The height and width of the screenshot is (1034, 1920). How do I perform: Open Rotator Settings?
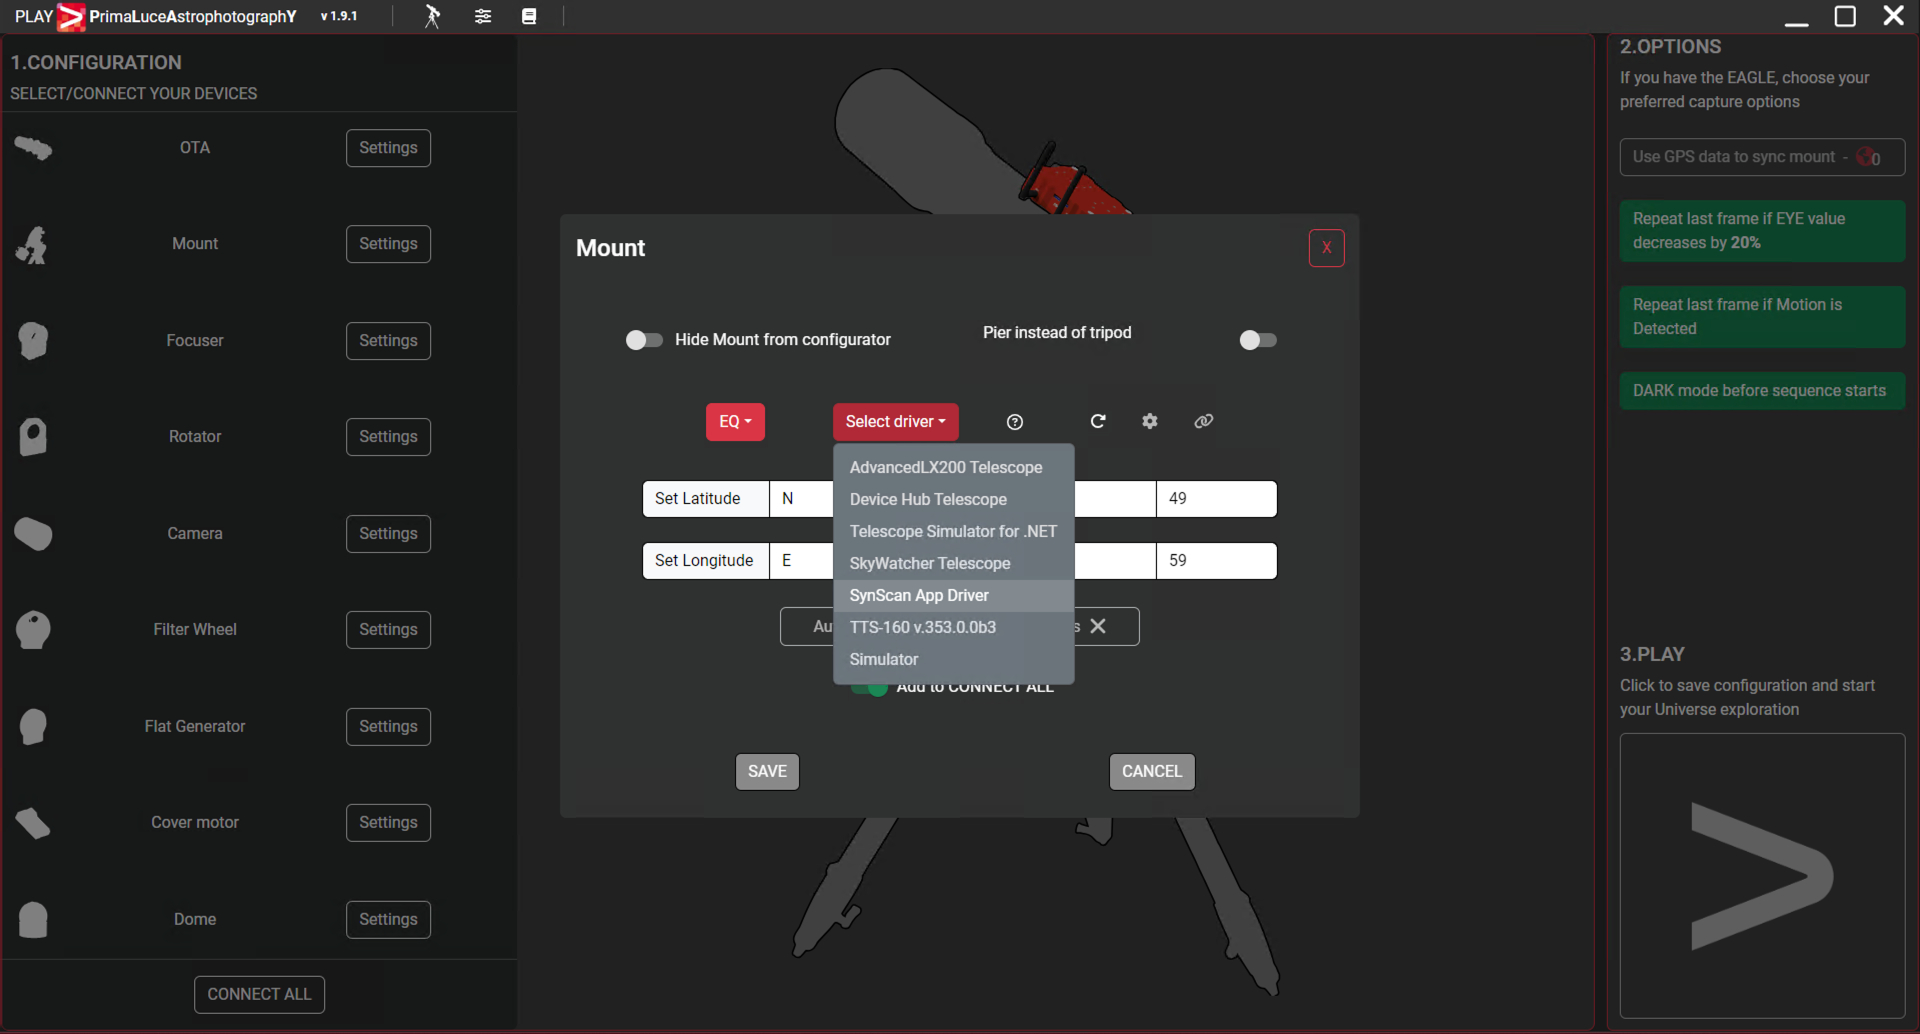coord(388,437)
